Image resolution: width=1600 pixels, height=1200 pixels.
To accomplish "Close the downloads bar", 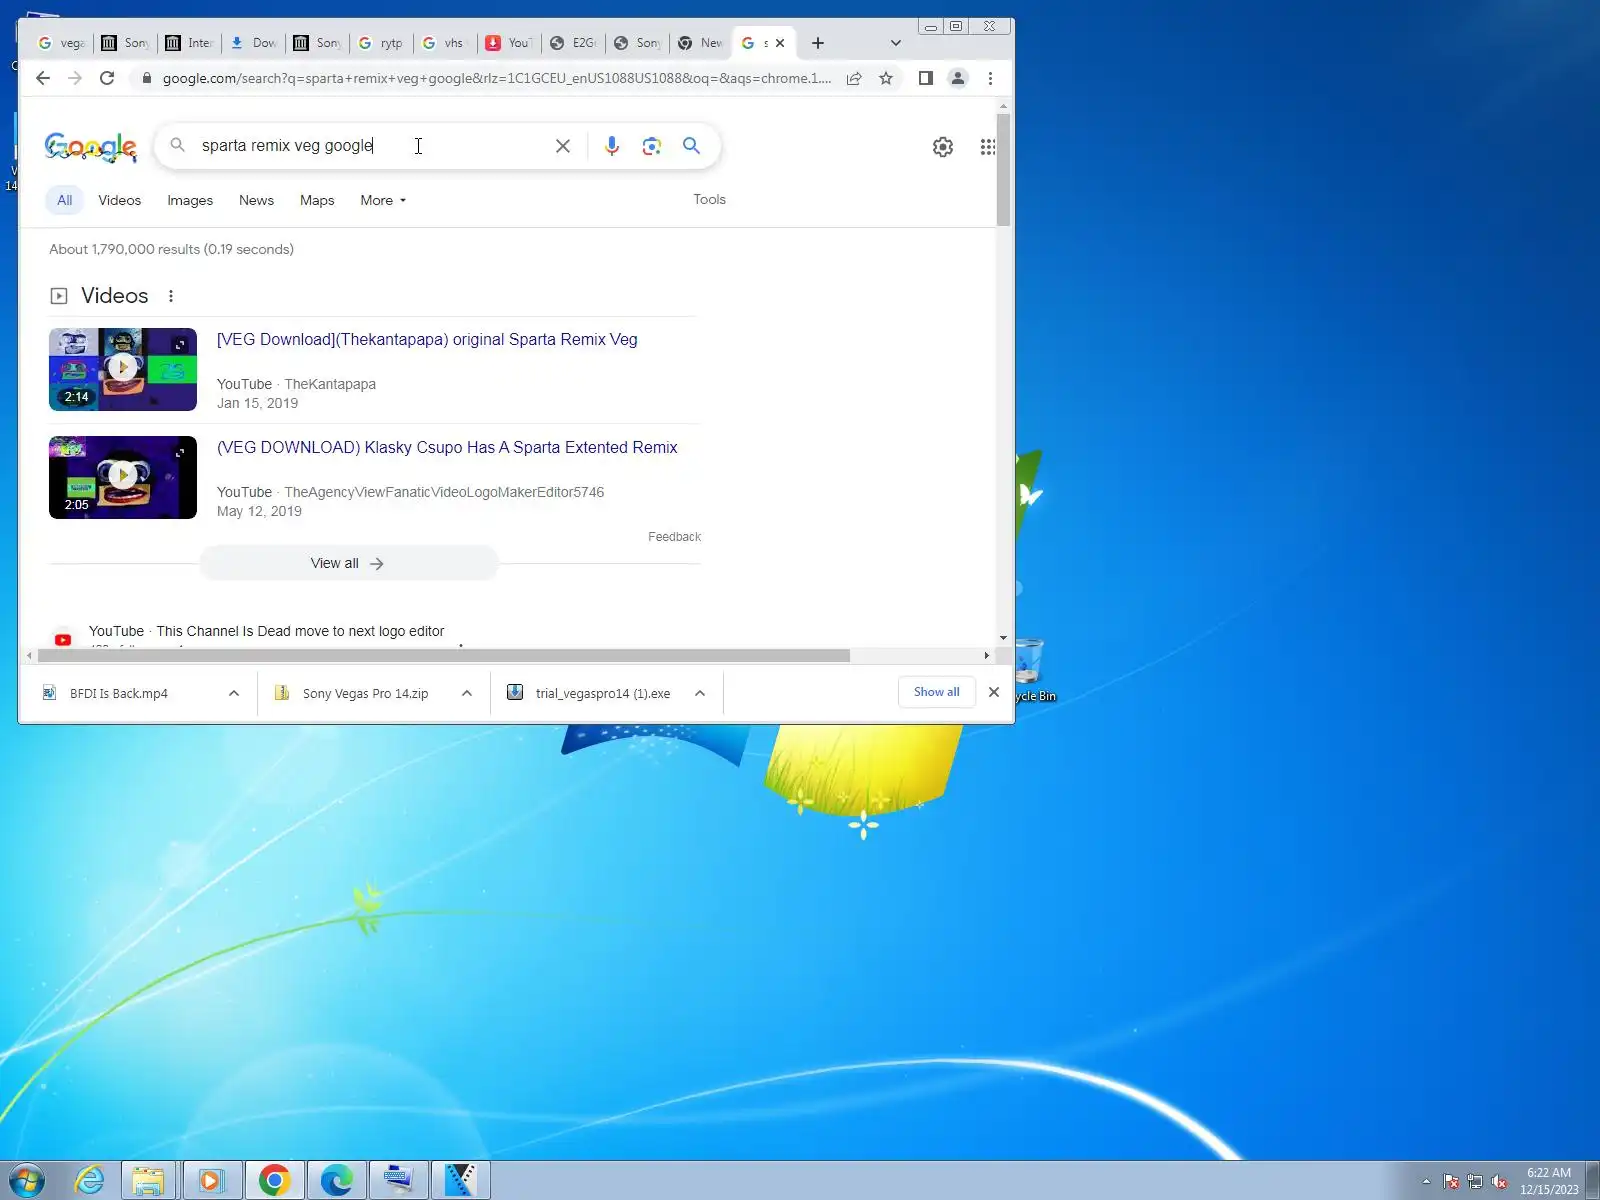I will click(x=994, y=692).
